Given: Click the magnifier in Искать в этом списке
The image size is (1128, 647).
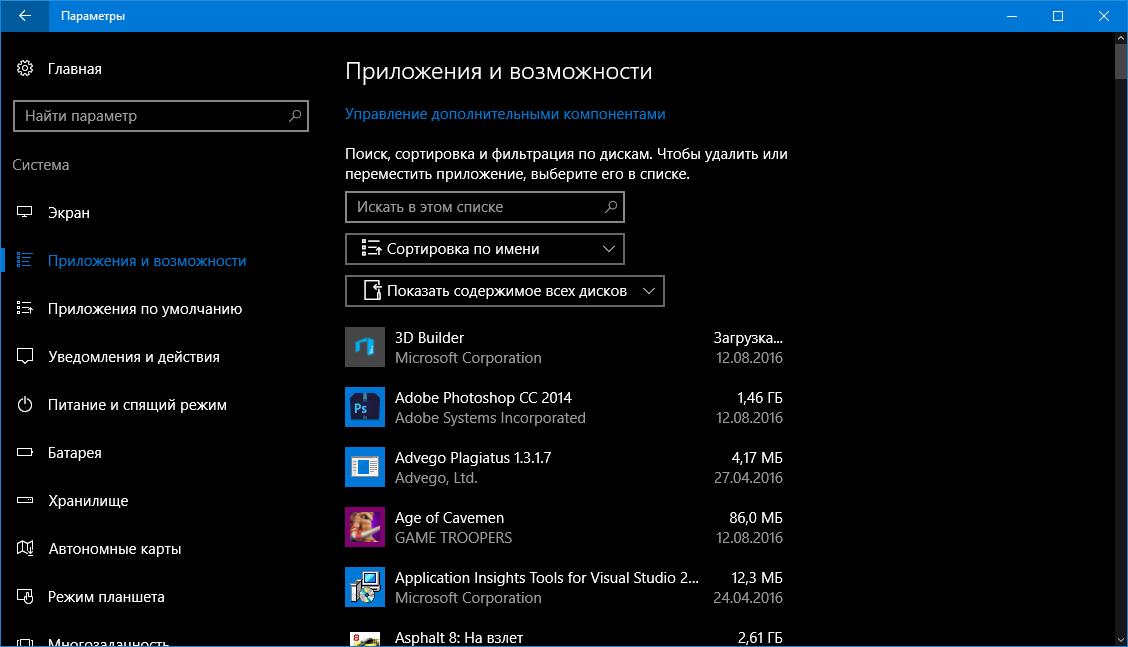Looking at the screenshot, I should click(611, 207).
